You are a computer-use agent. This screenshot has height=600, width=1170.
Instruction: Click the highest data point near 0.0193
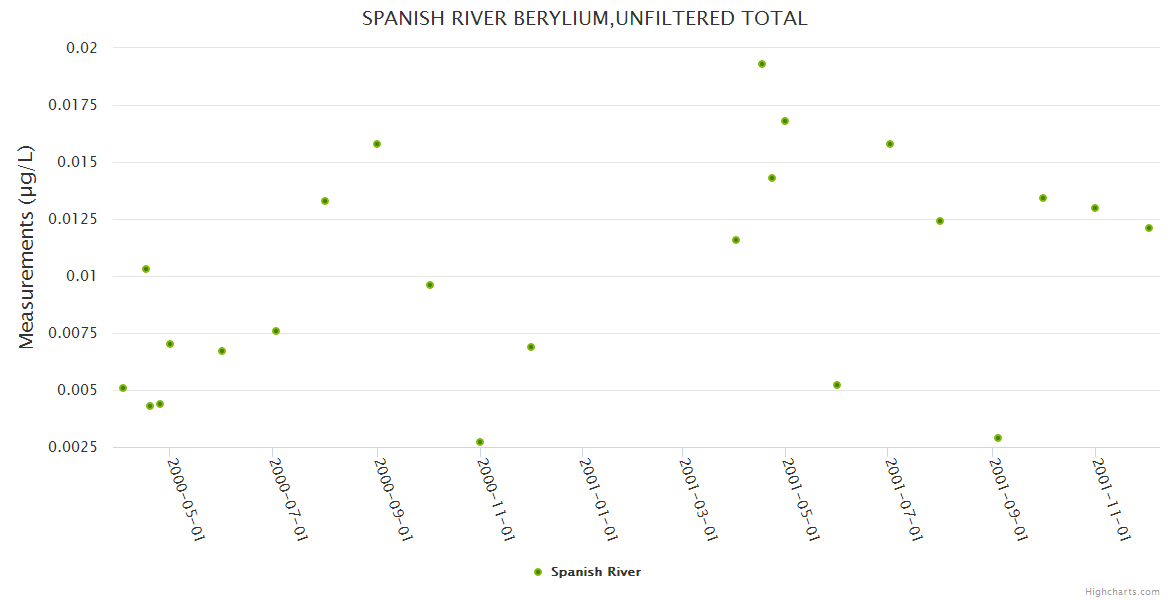point(762,64)
